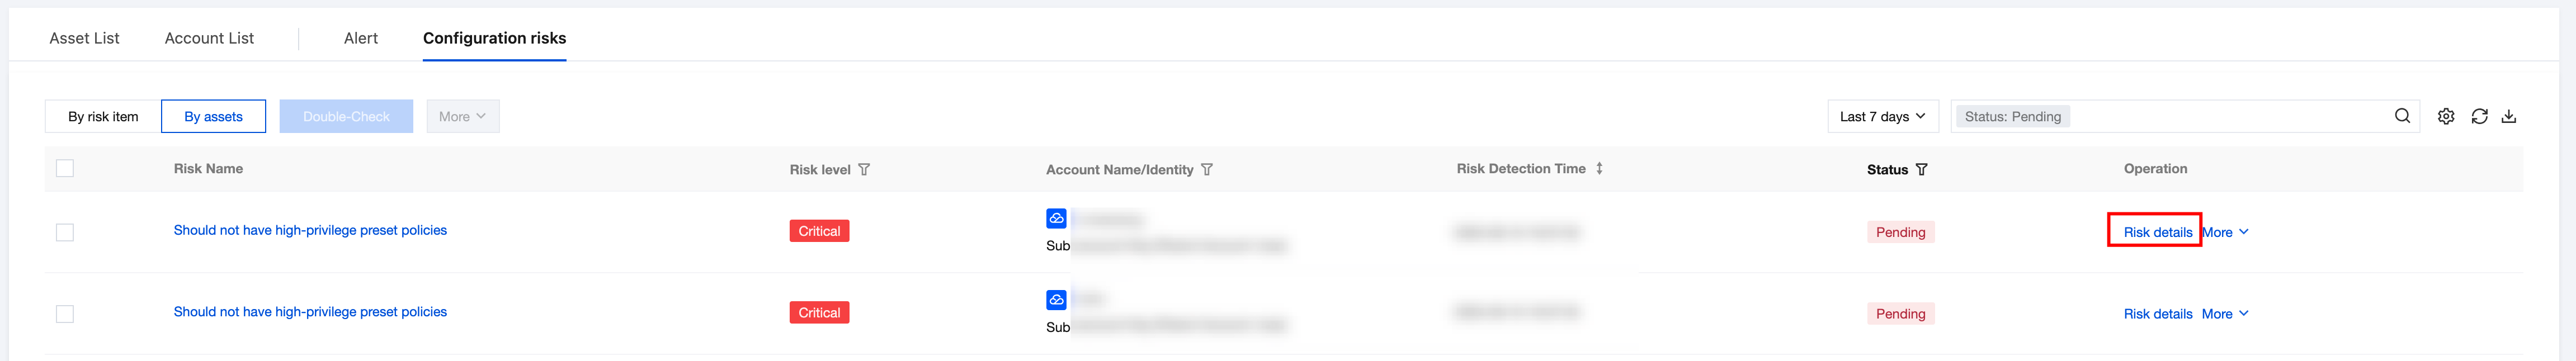Expand More dropdown in second row
The height and width of the screenshot is (361, 2576).
point(2225,314)
